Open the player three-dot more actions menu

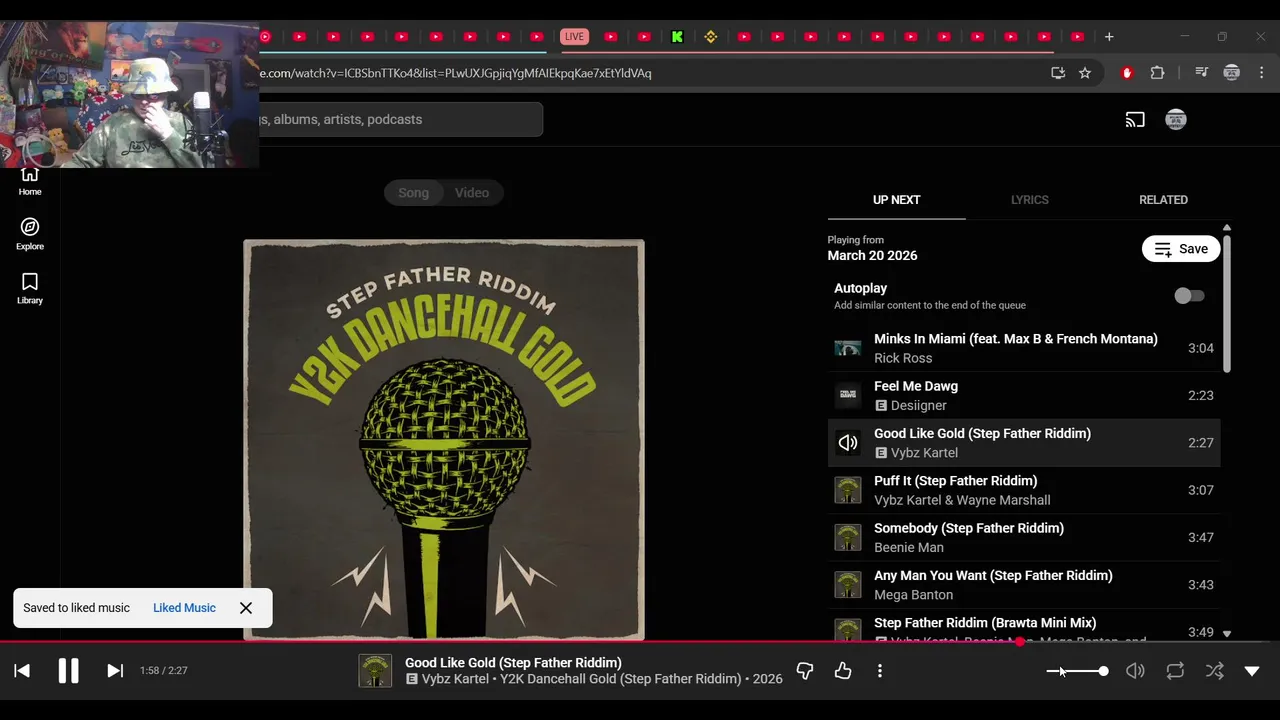(880, 671)
